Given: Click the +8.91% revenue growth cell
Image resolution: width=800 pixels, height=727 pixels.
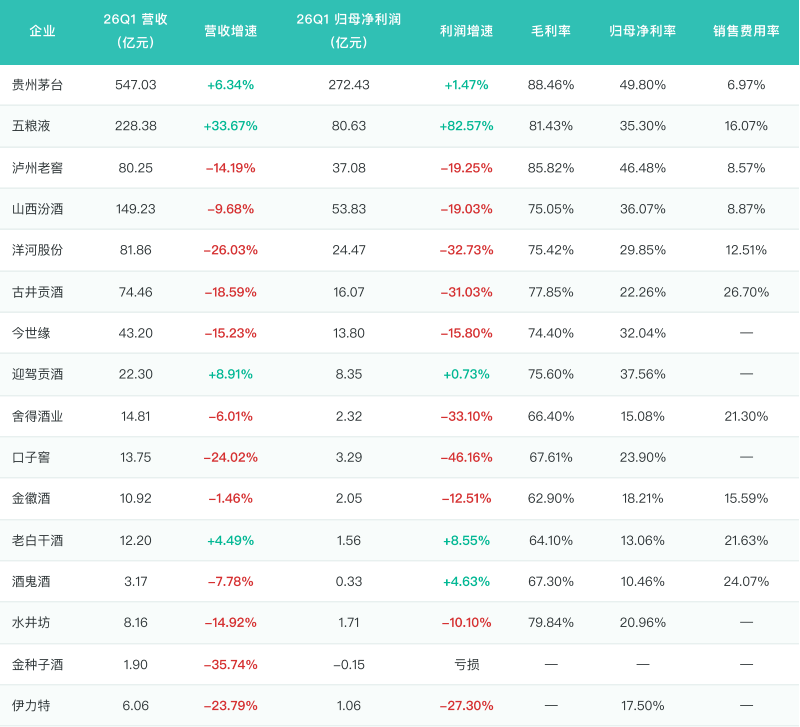Looking at the screenshot, I should [231, 374].
